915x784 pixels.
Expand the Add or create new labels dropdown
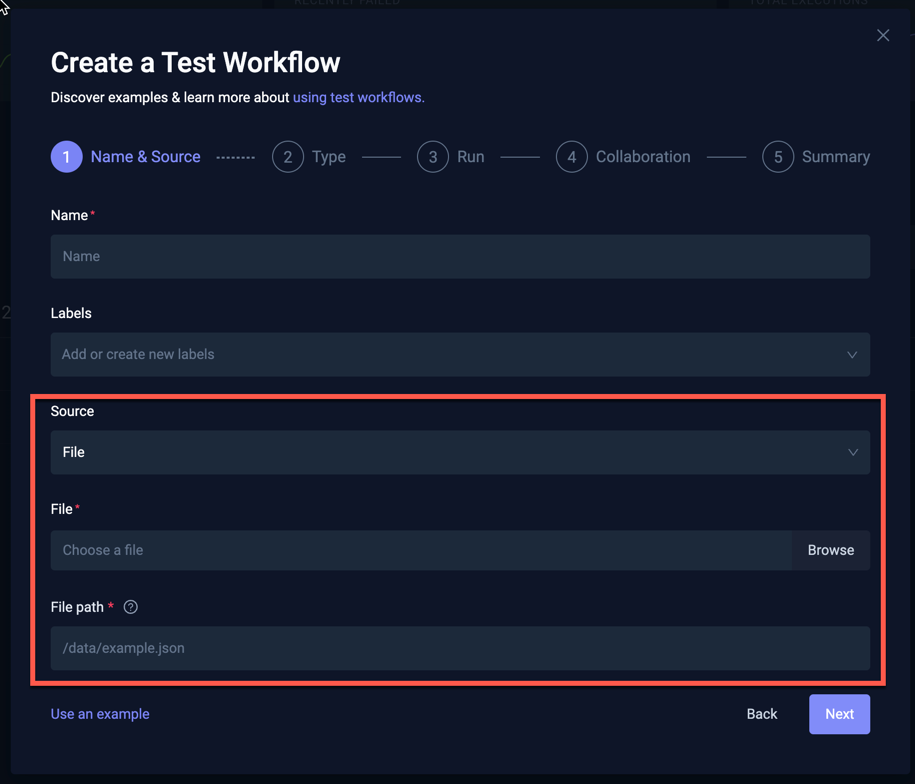click(460, 354)
